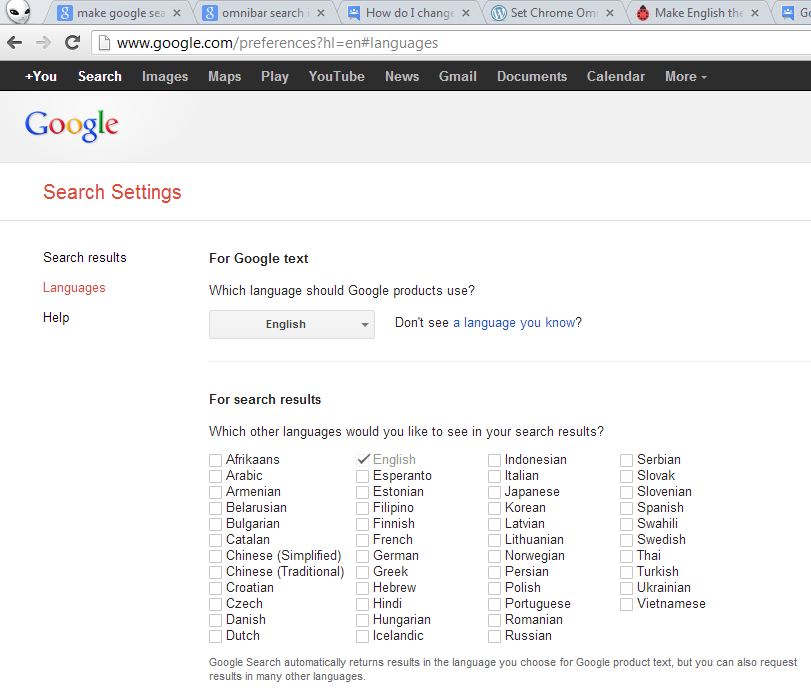This screenshot has height=697, width=811.
Task: Select 'Search results' in sidebar
Action: (85, 257)
